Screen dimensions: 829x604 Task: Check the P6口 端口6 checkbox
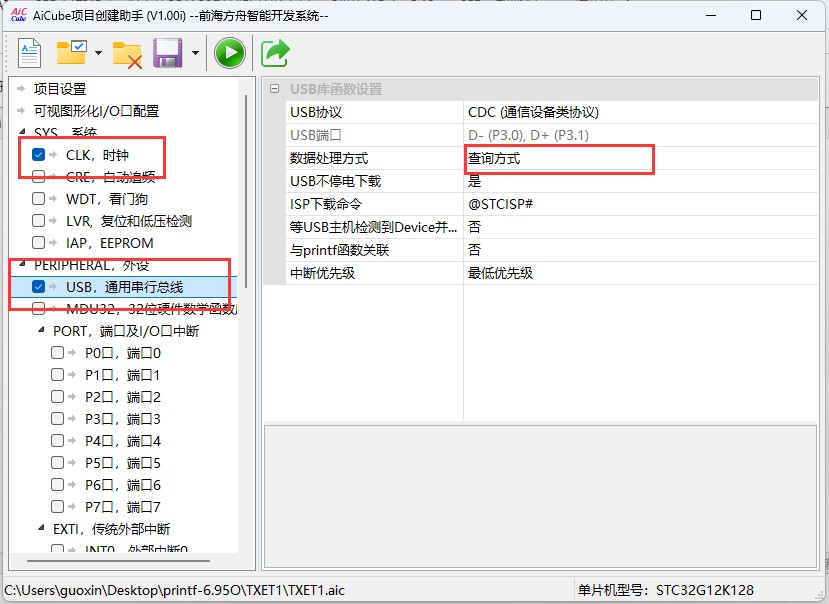click(57, 484)
